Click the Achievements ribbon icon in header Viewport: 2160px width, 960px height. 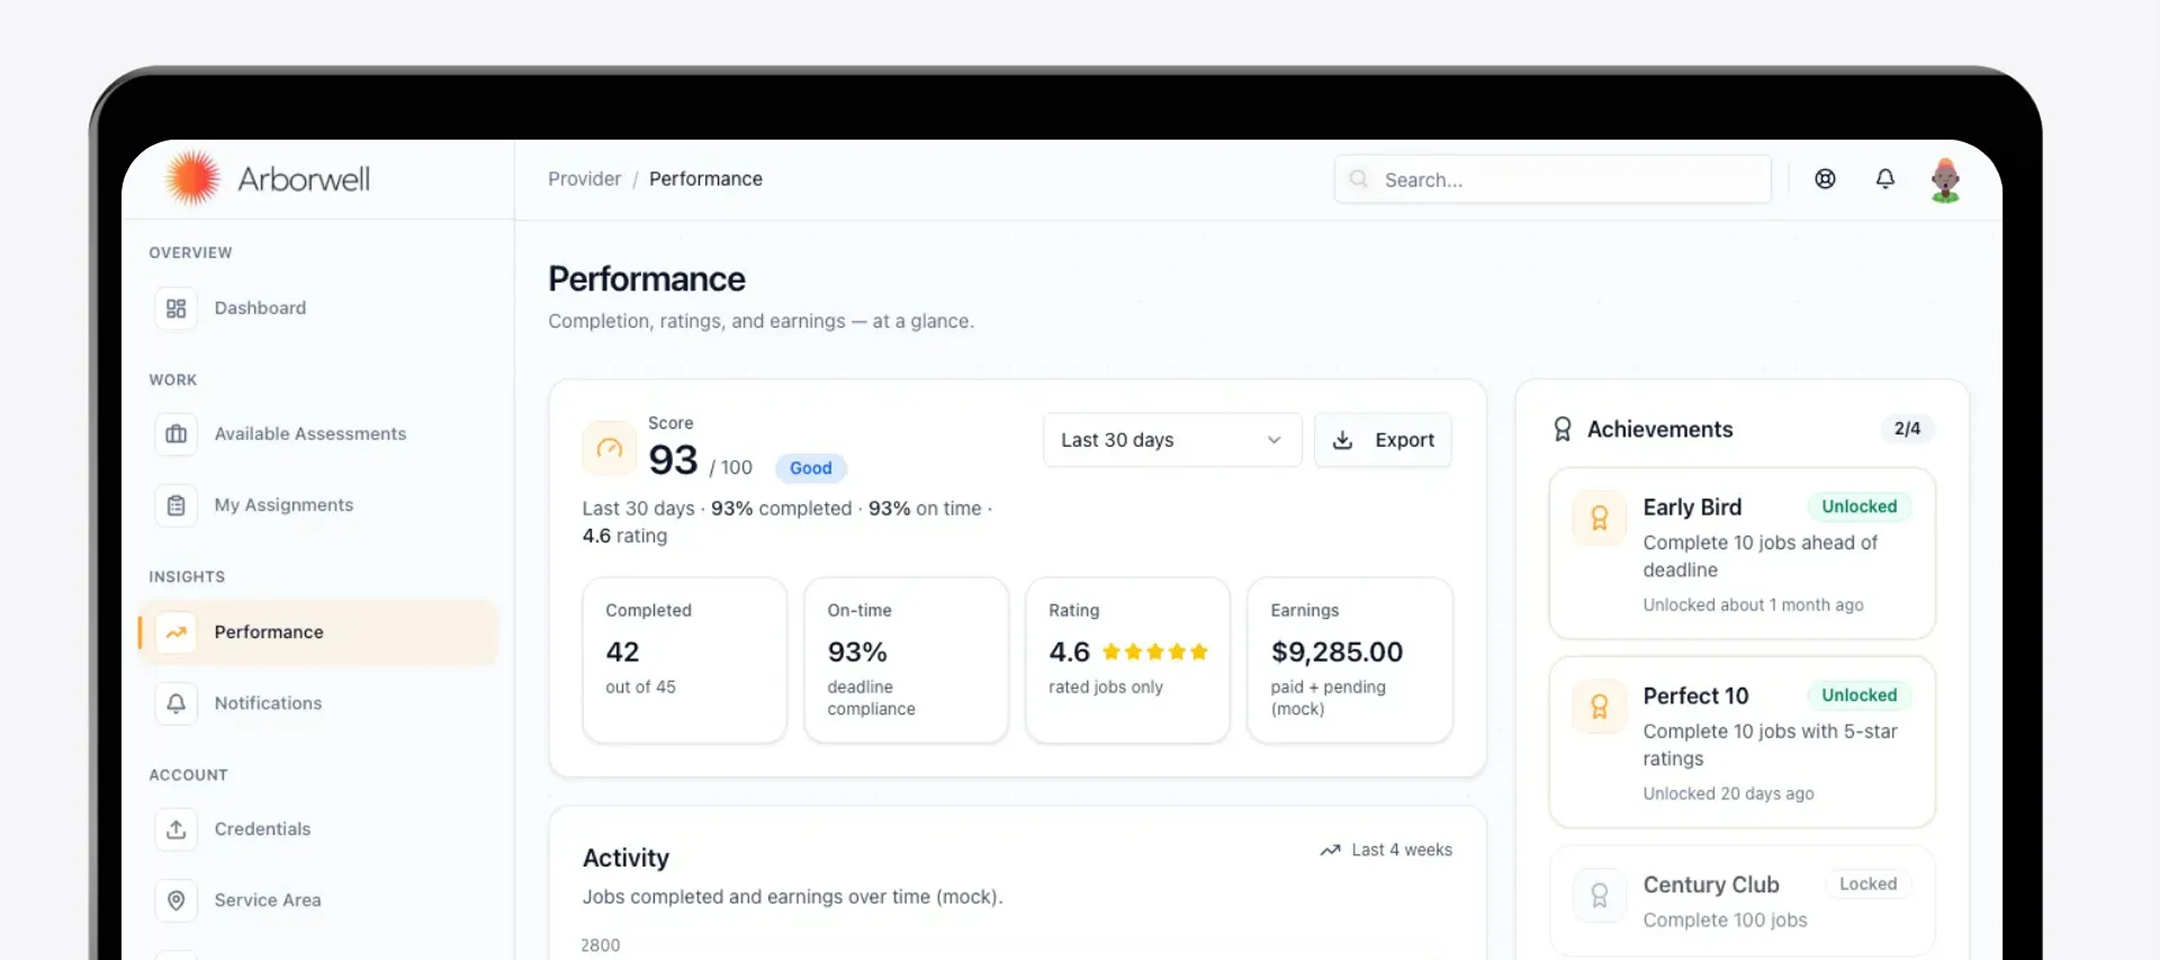[x=1562, y=429]
